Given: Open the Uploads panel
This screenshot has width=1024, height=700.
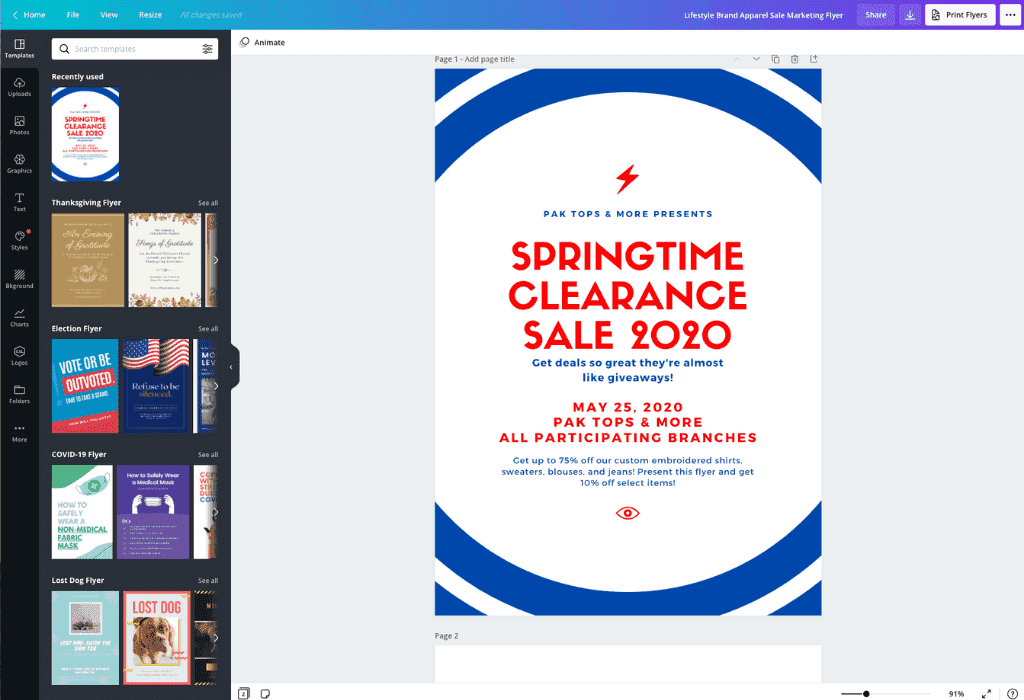Looking at the screenshot, I should (x=20, y=87).
